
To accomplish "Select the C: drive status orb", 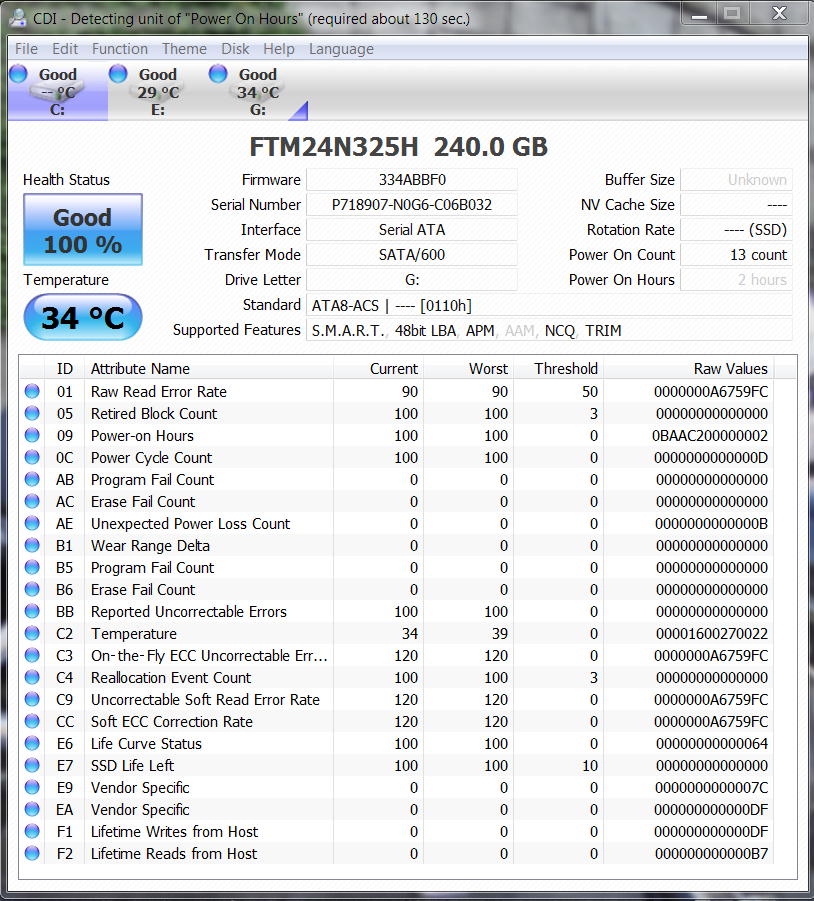I will coord(18,73).
